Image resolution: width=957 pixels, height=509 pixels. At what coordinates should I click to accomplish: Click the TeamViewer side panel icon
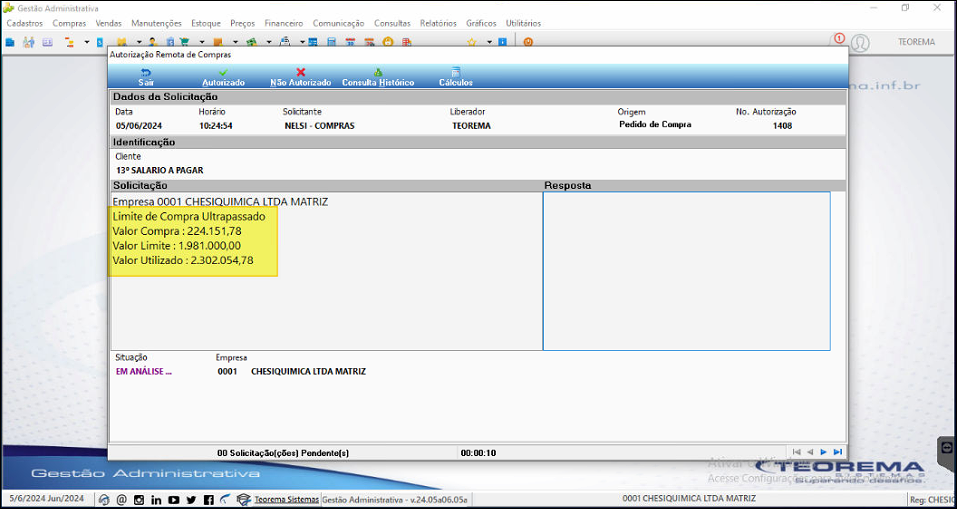point(948,447)
